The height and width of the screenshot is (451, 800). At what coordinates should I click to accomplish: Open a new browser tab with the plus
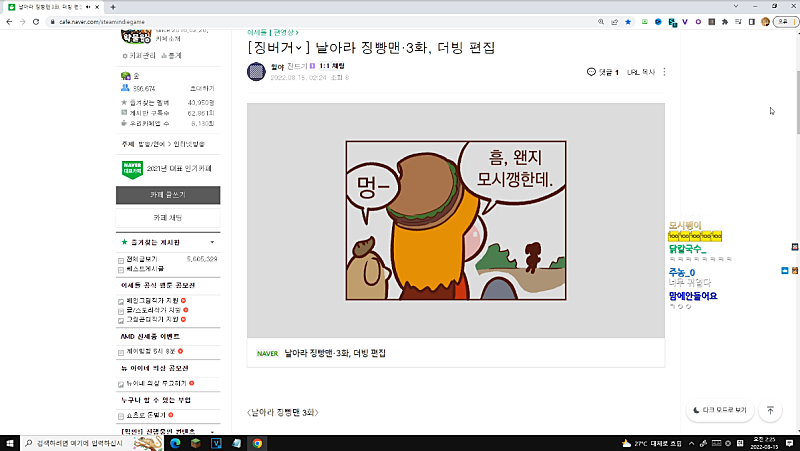coord(113,7)
